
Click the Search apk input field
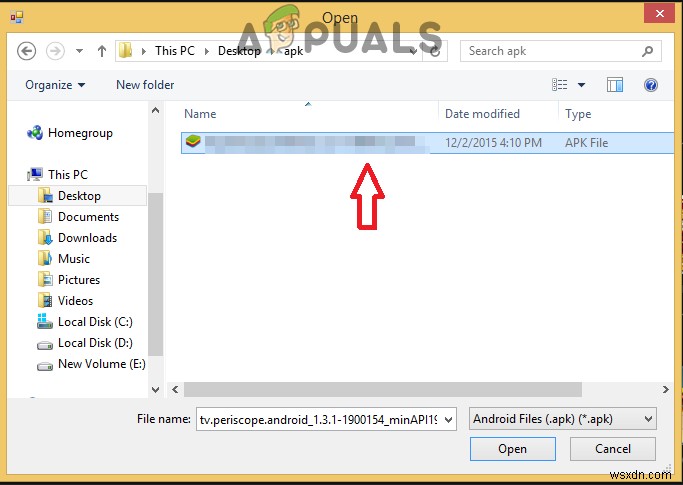(553, 51)
